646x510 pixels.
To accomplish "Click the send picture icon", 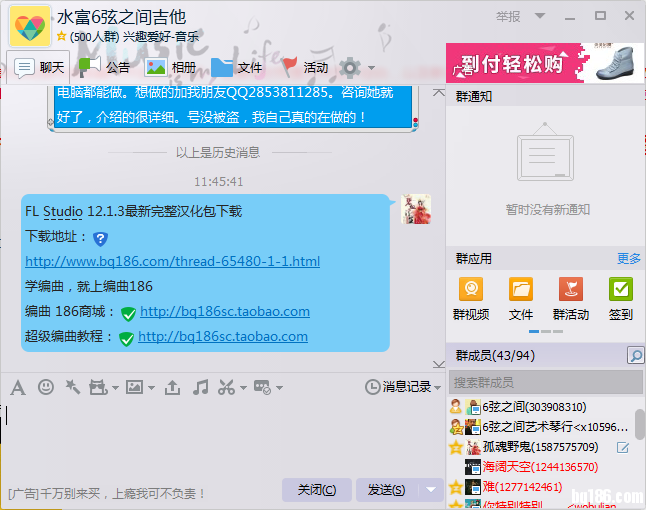I will [x=134, y=387].
